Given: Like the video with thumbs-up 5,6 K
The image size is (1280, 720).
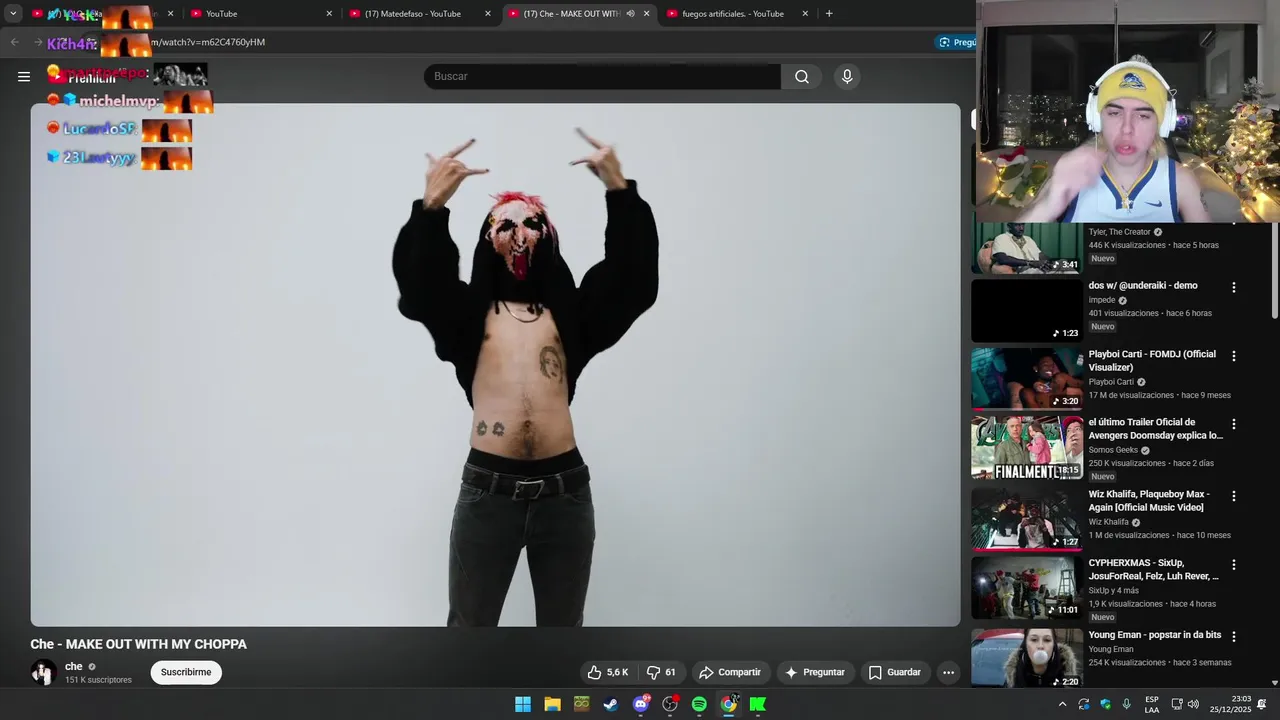Looking at the screenshot, I should (x=608, y=673).
